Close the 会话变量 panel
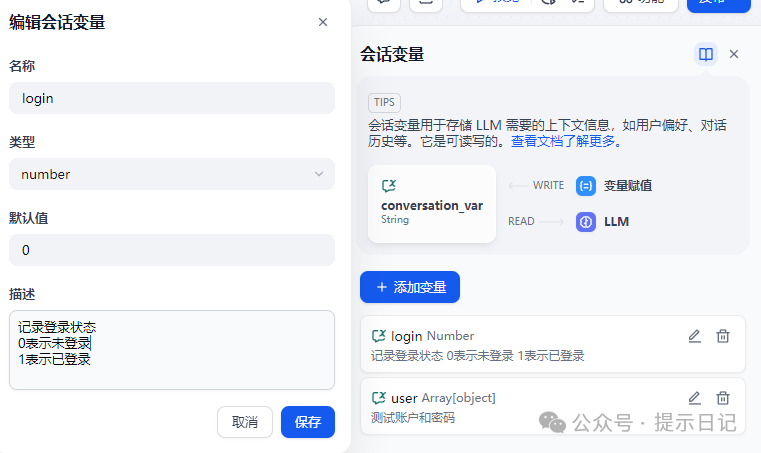 [x=734, y=54]
